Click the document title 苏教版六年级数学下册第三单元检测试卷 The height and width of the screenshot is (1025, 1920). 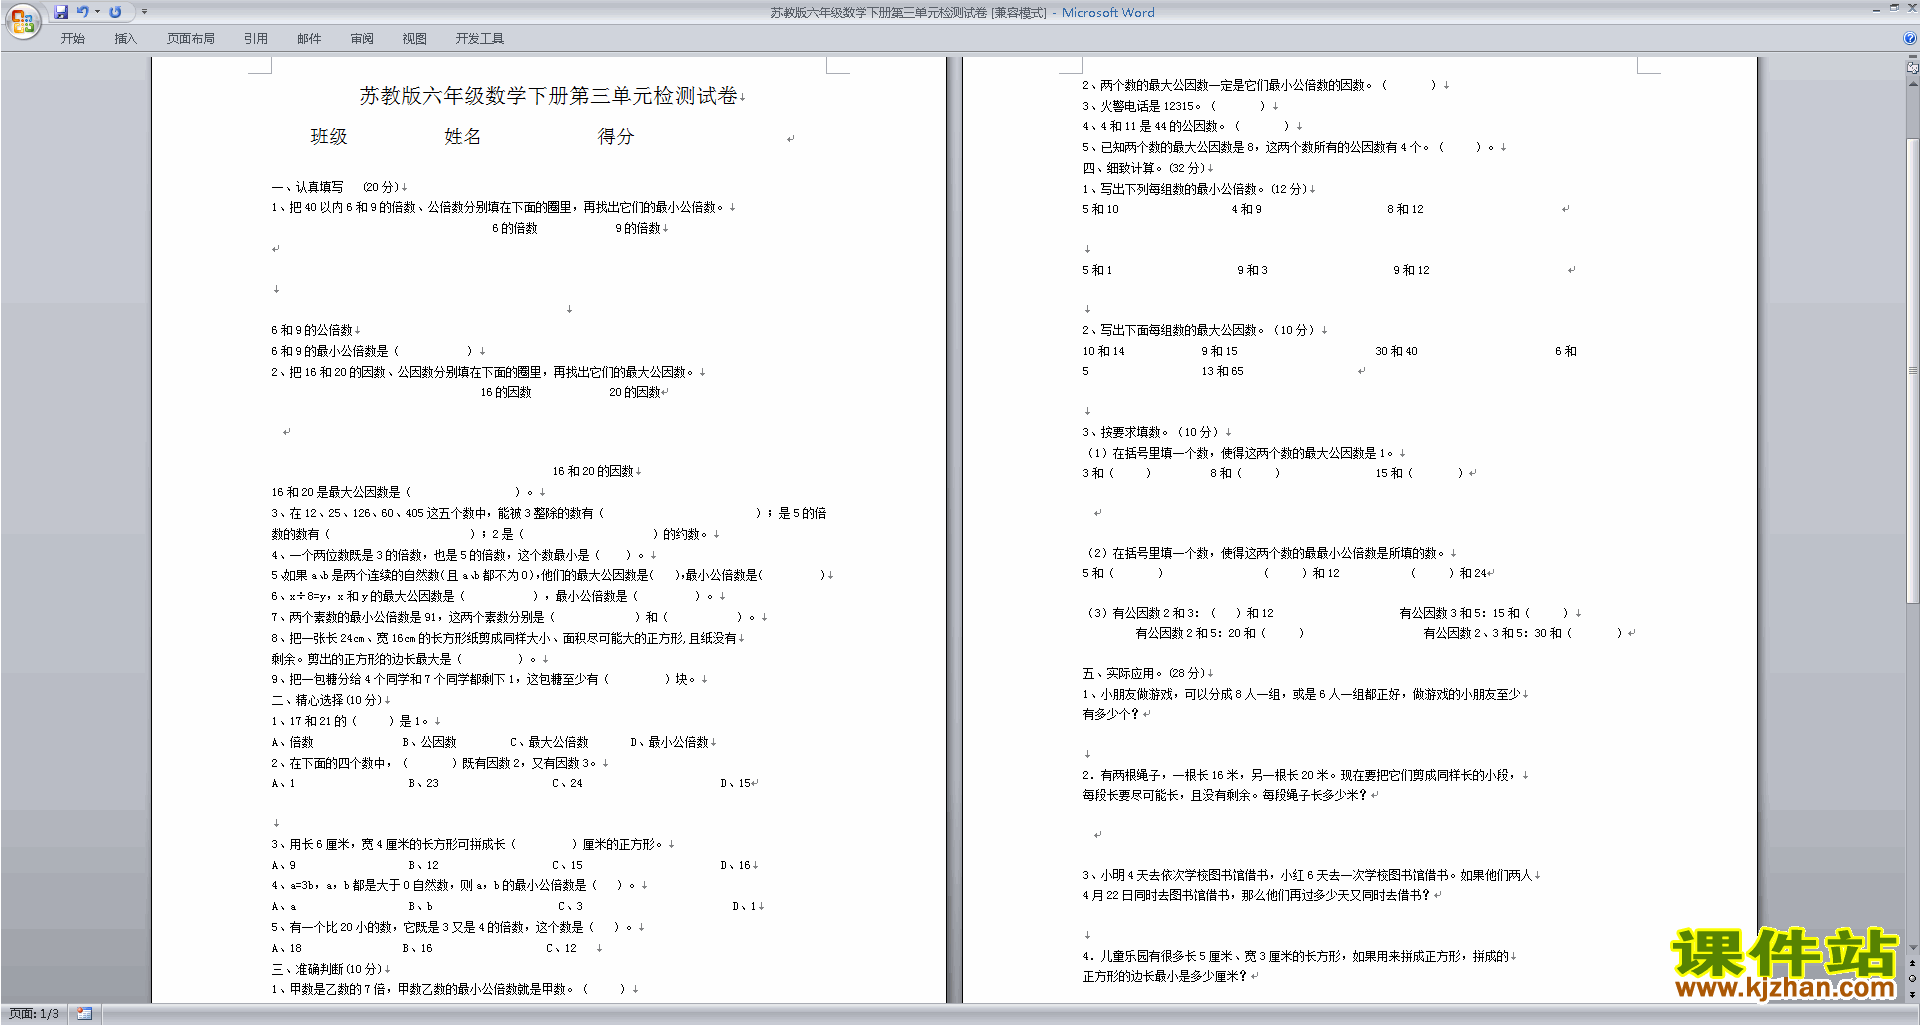(x=549, y=96)
